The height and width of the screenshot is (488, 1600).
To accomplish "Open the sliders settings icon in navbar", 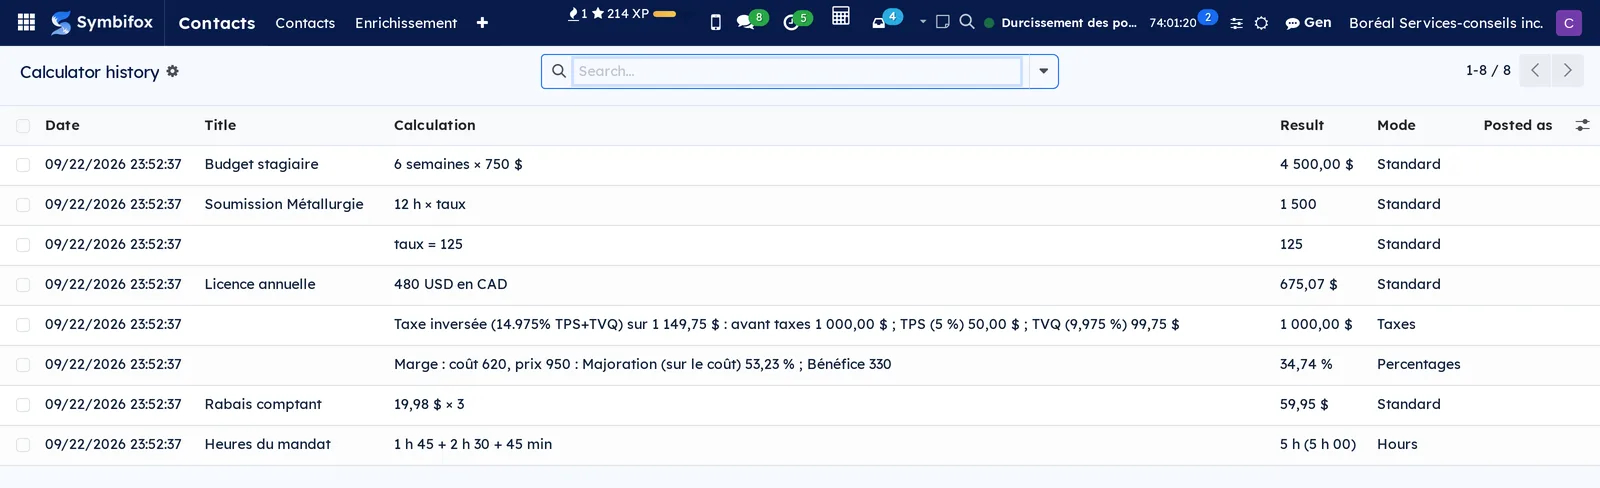I will point(1236,23).
